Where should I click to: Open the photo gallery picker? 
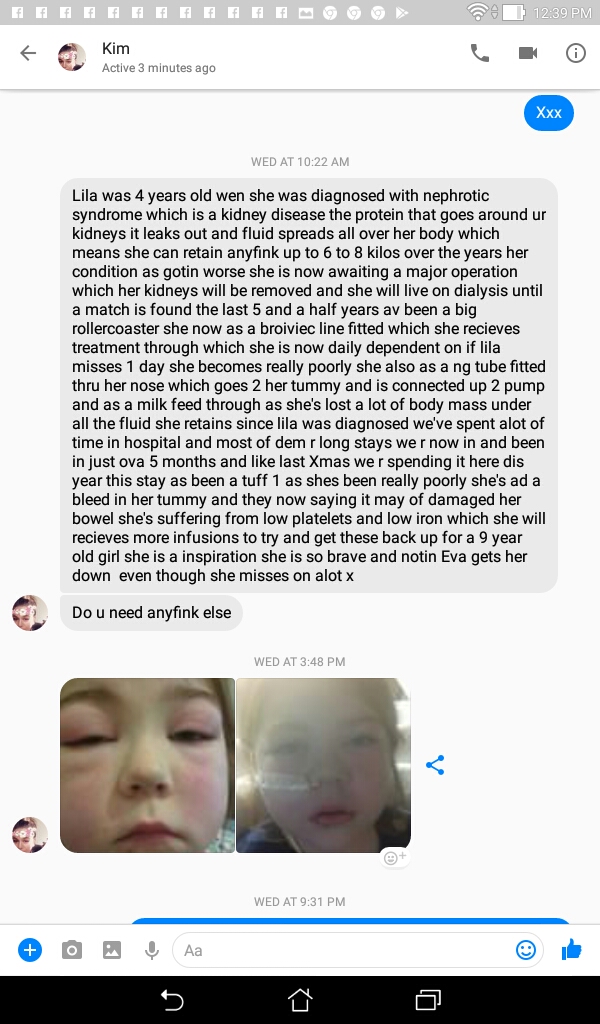coord(112,950)
